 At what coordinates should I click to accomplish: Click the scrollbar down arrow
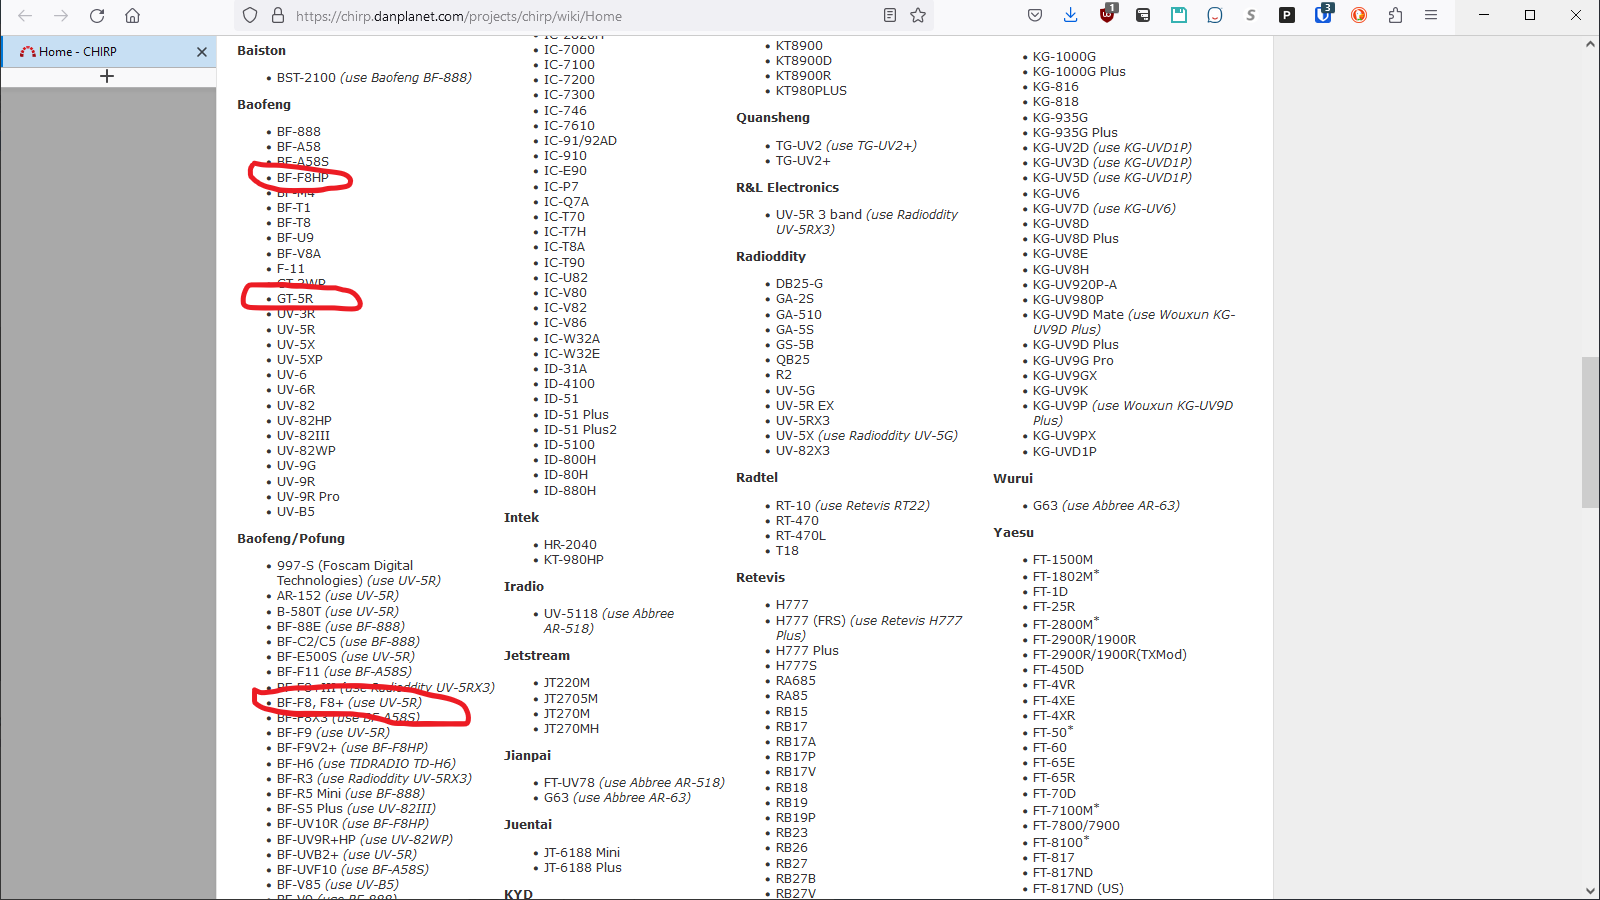point(1590,890)
